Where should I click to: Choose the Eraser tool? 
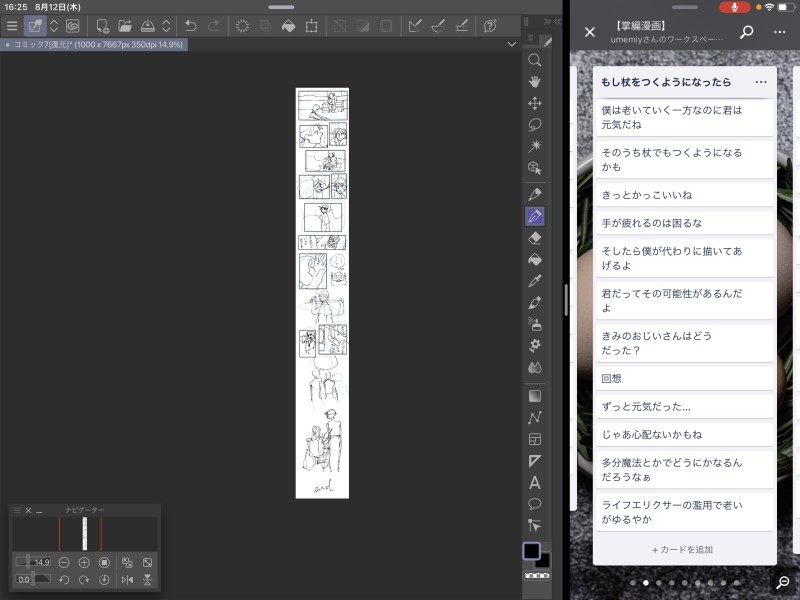[x=535, y=238]
